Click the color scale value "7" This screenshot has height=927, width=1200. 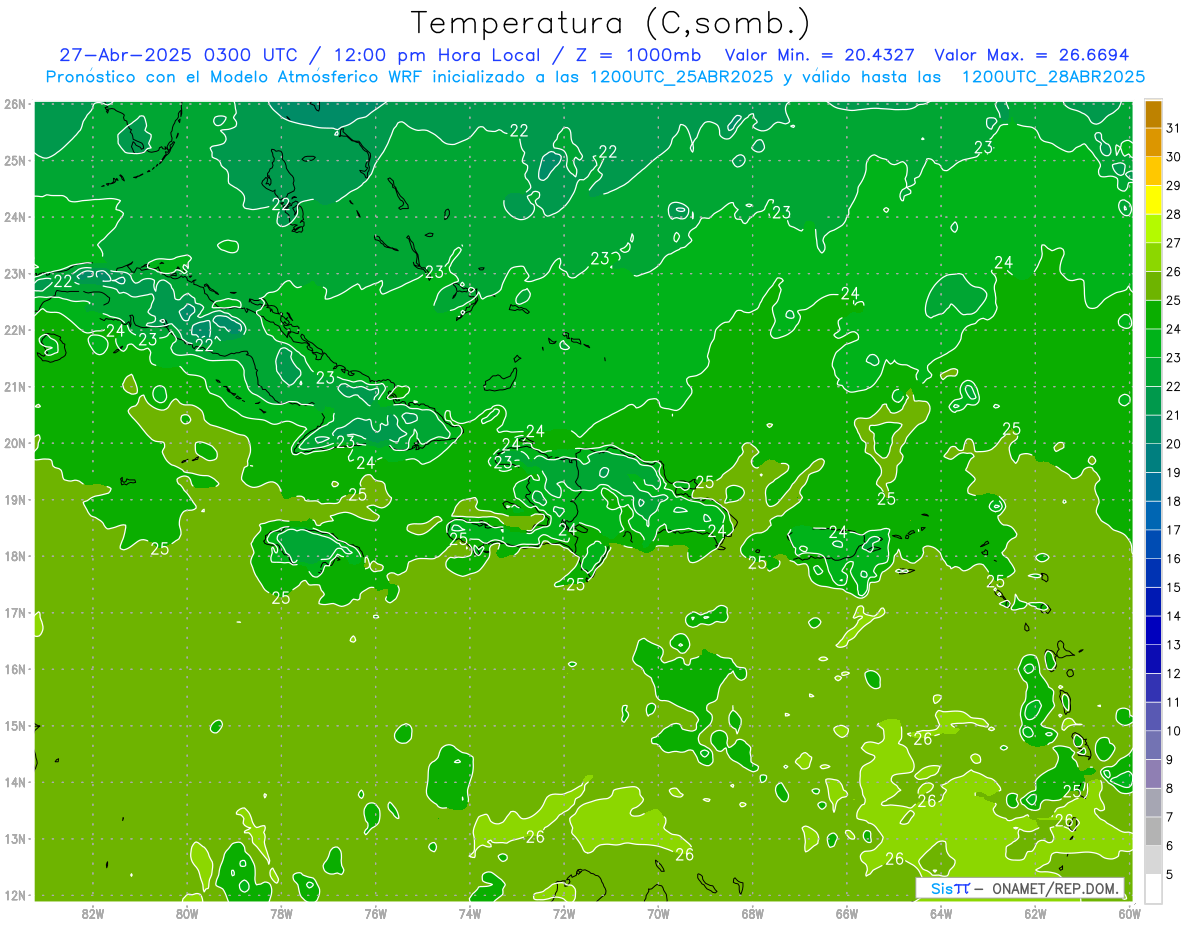tap(1170, 817)
